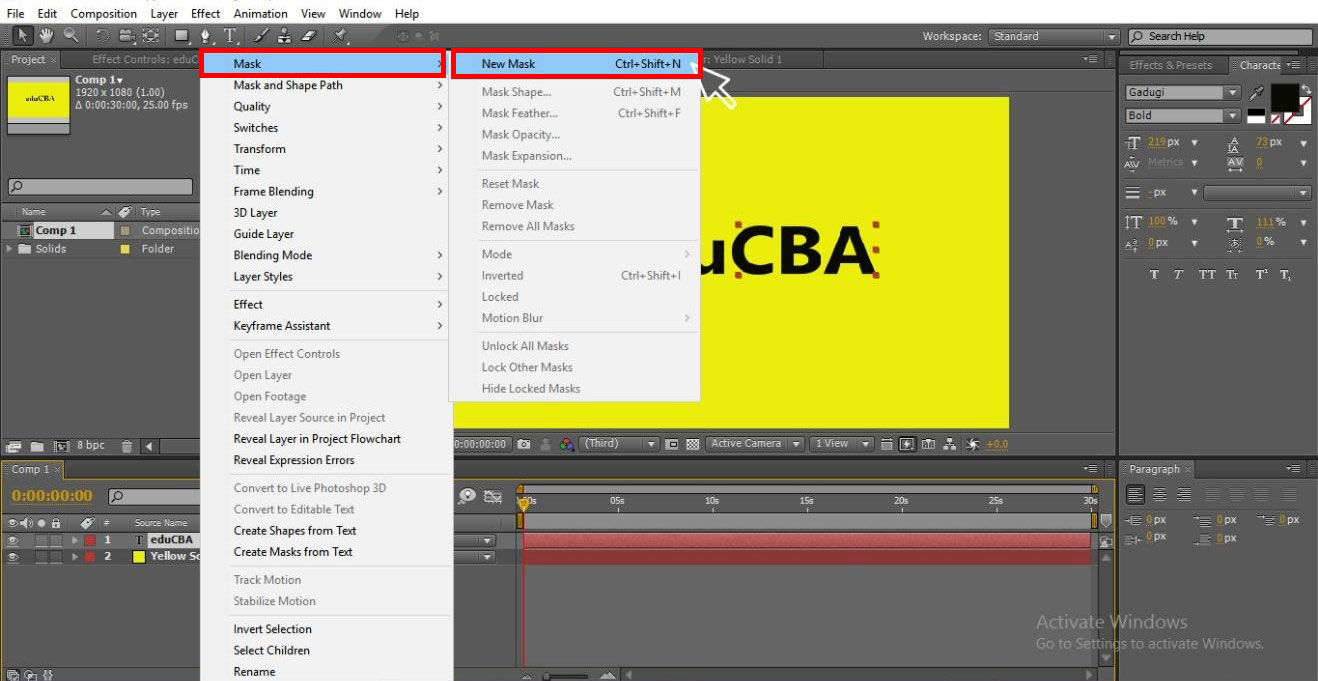The image size is (1318, 681).
Task: Click Reveal Expression Errors
Action: (x=294, y=460)
